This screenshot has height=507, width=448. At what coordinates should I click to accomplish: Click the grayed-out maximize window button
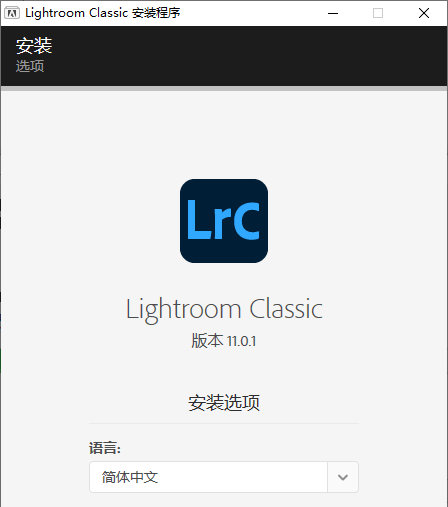(378, 13)
